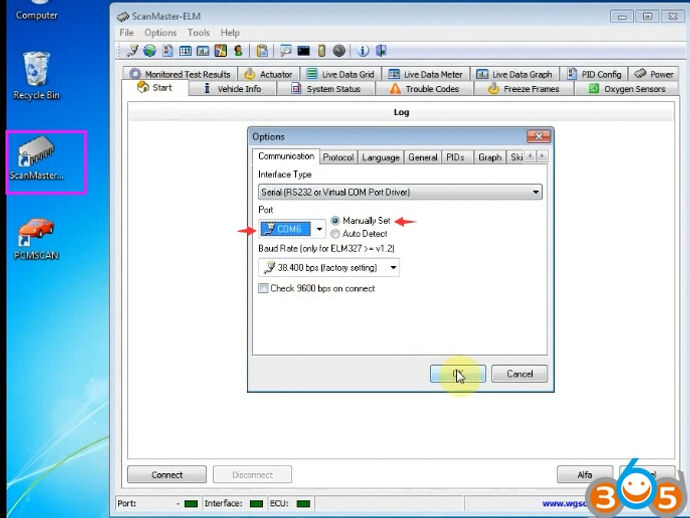Click the speech bubble toolbar icon
This screenshot has height=518, width=690.
click(286, 51)
